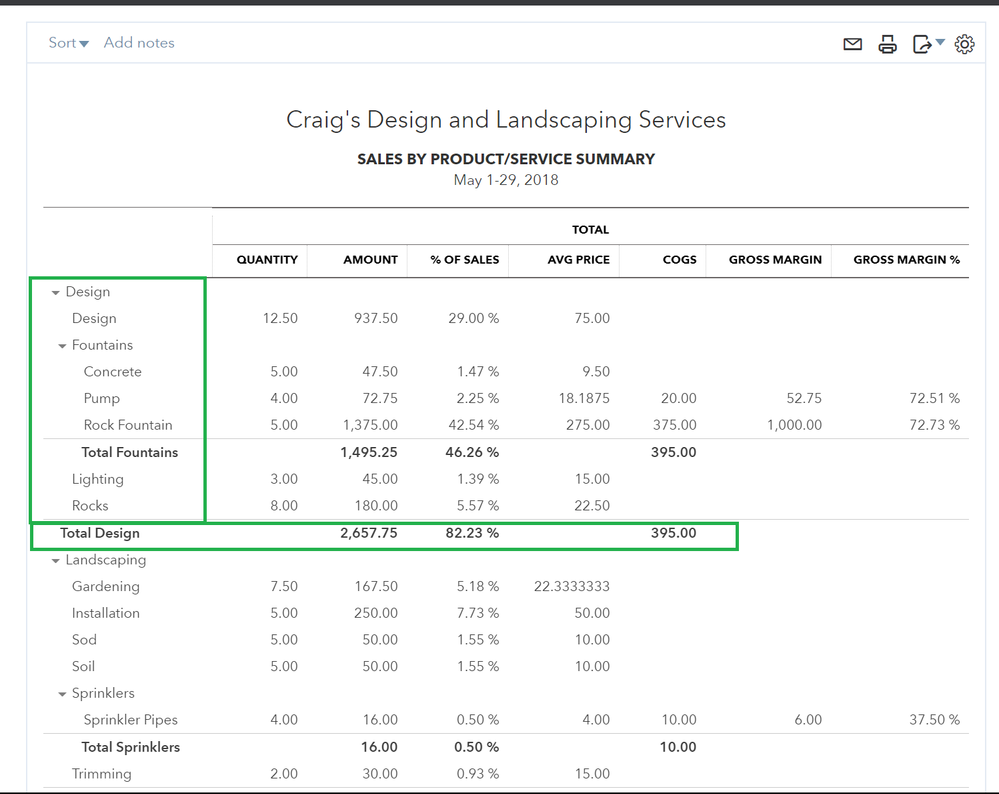Screen dimensions: 999x794
Task: Click the Rock Fountain amount 1,375.00
Action: tap(370, 425)
